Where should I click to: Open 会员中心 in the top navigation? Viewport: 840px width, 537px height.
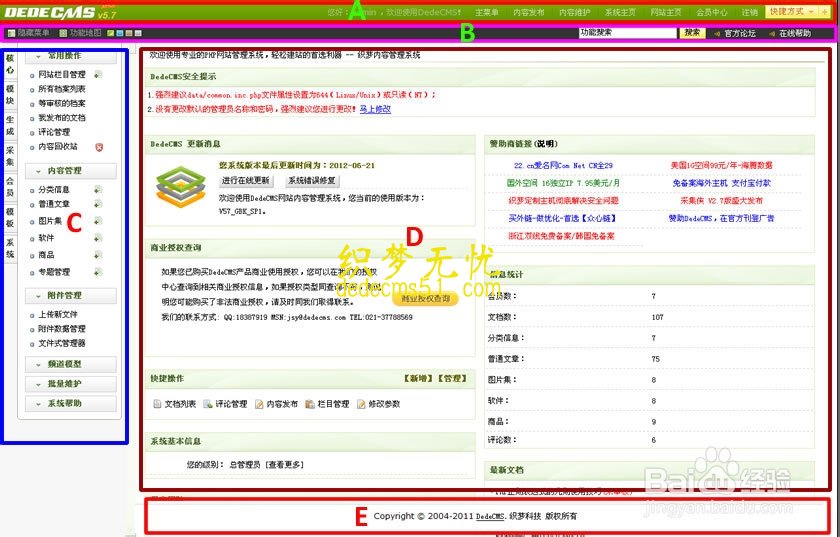pyautogui.click(x=712, y=12)
